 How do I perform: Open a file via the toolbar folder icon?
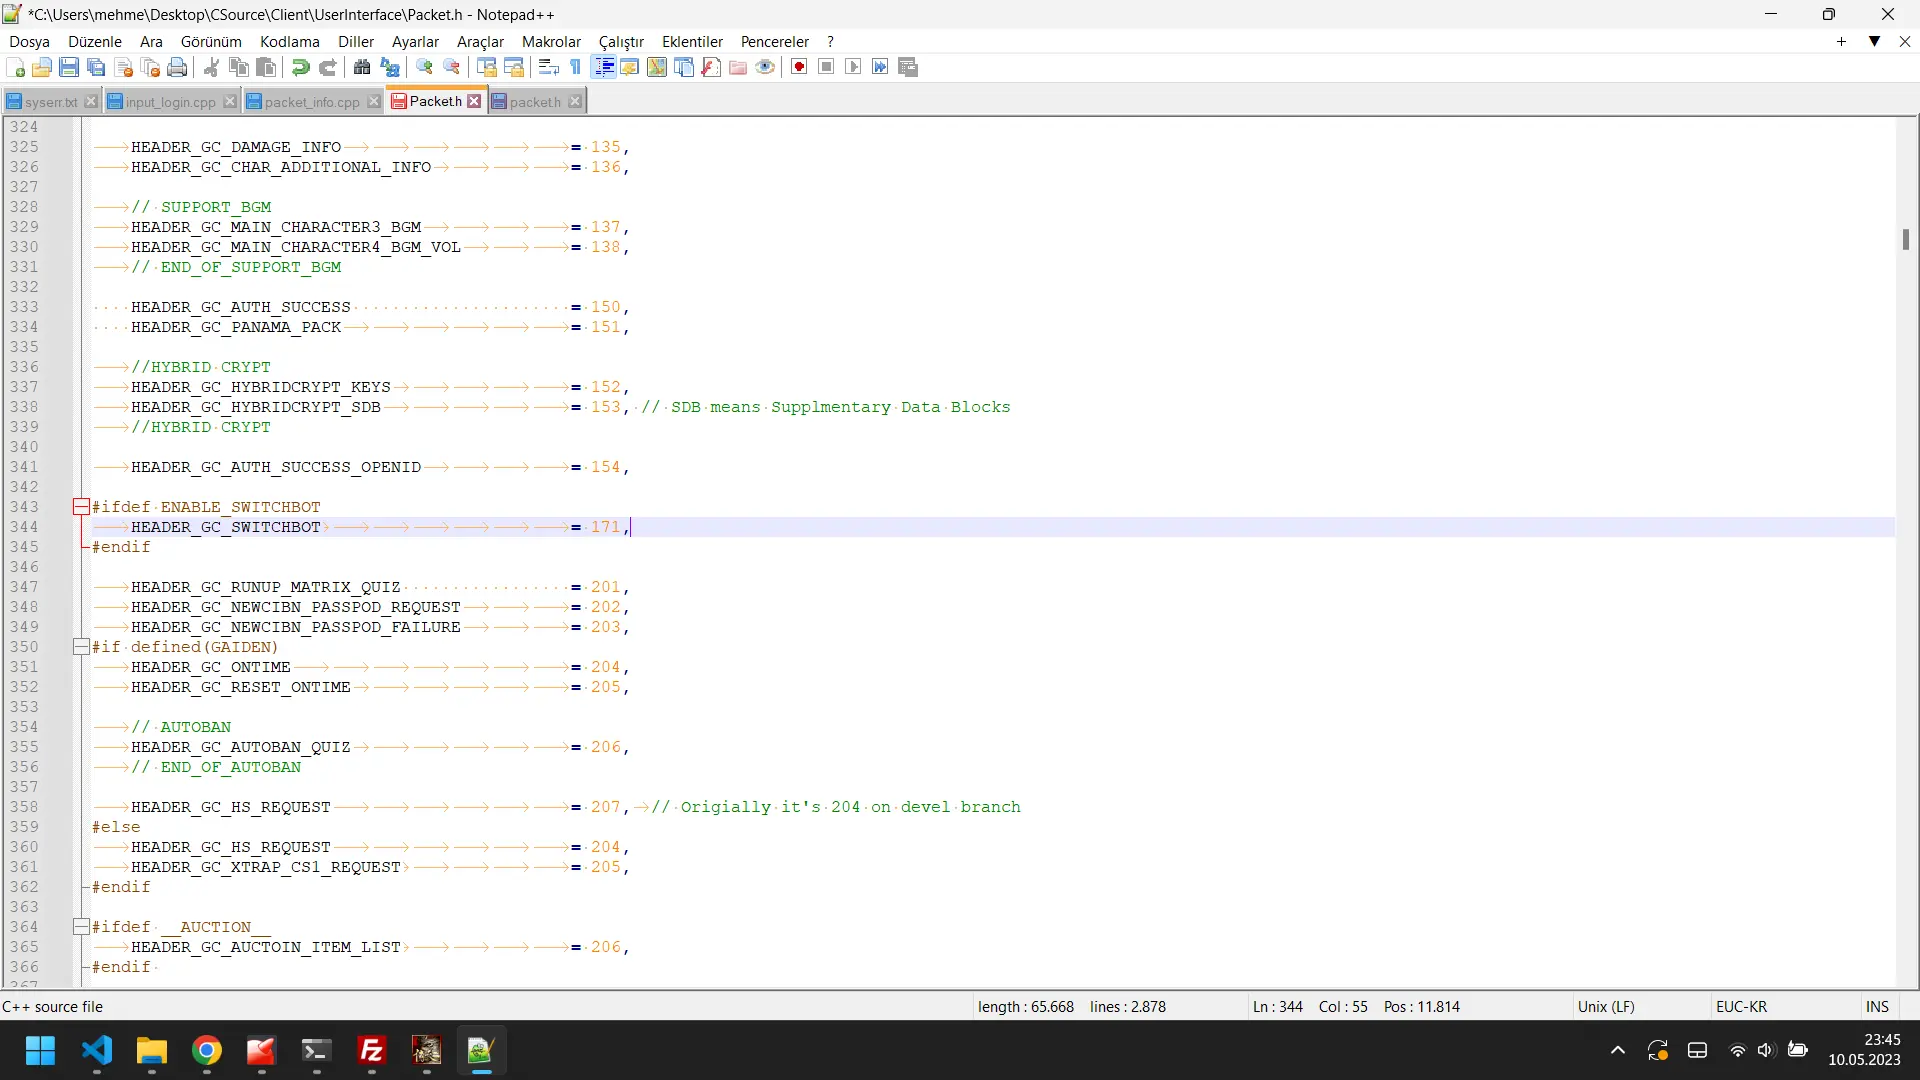(x=42, y=67)
